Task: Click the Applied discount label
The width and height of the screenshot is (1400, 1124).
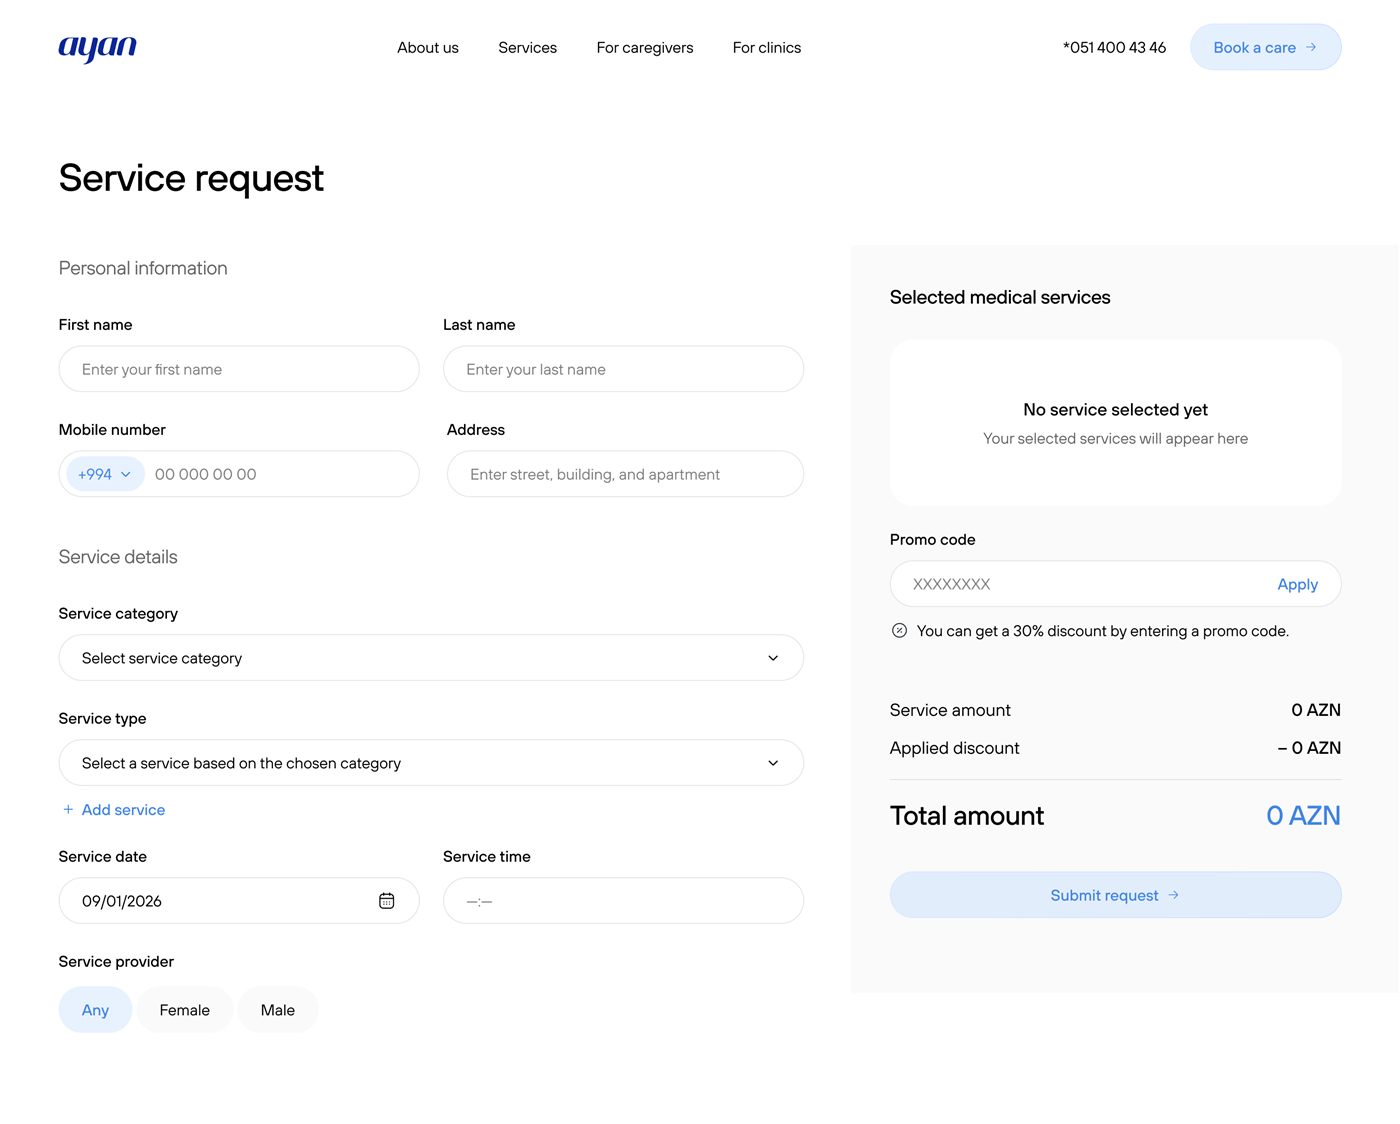Action: click(x=954, y=748)
